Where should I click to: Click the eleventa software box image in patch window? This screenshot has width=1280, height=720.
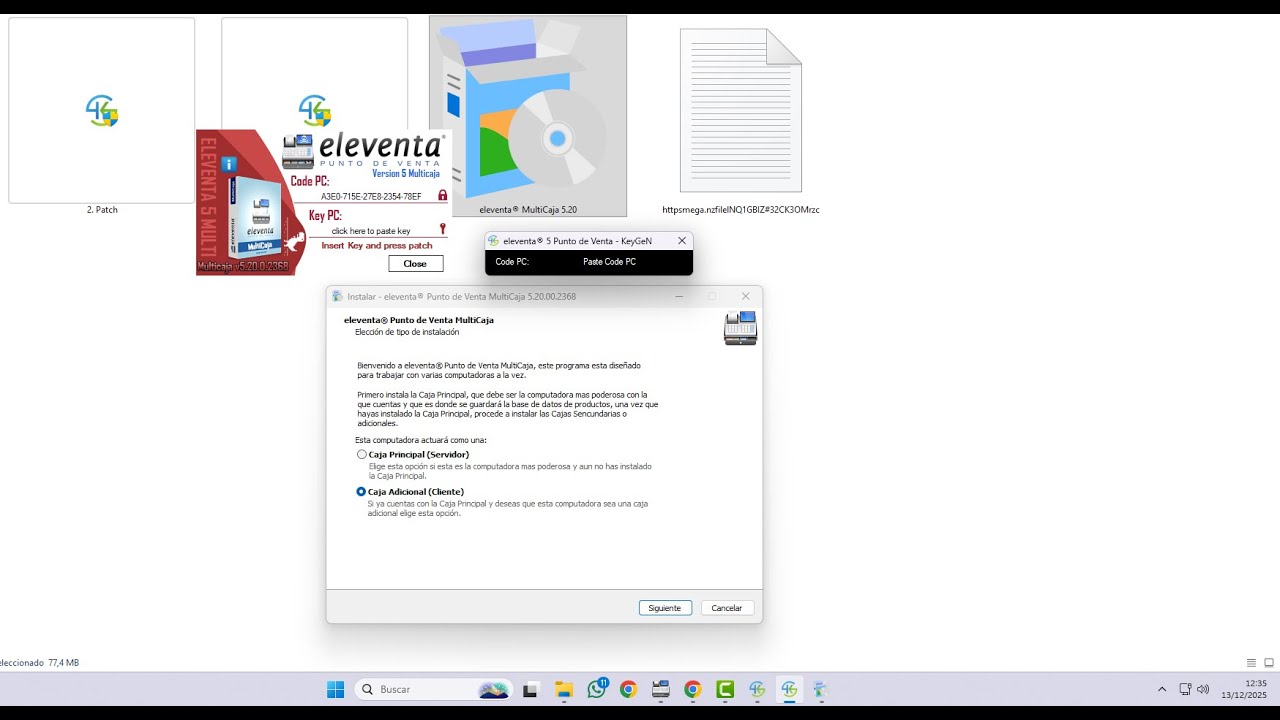click(257, 218)
